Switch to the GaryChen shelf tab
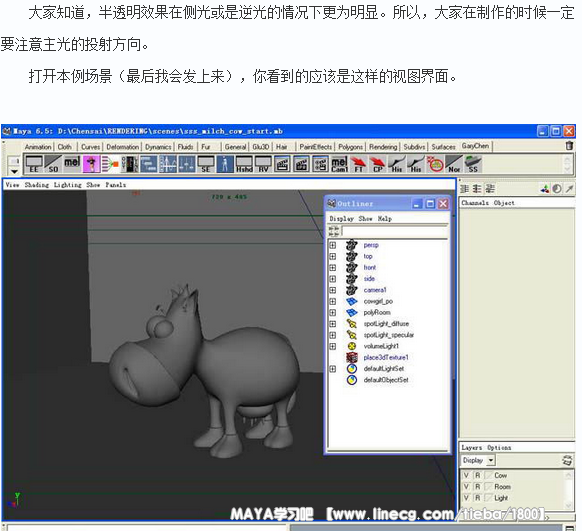The height and width of the screenshot is (531, 582). 475,146
